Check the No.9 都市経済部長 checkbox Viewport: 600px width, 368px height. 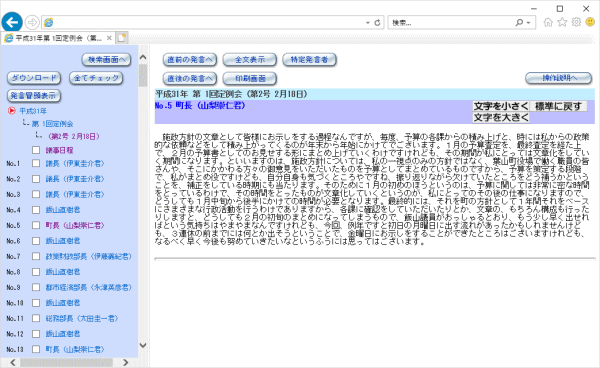point(36,287)
